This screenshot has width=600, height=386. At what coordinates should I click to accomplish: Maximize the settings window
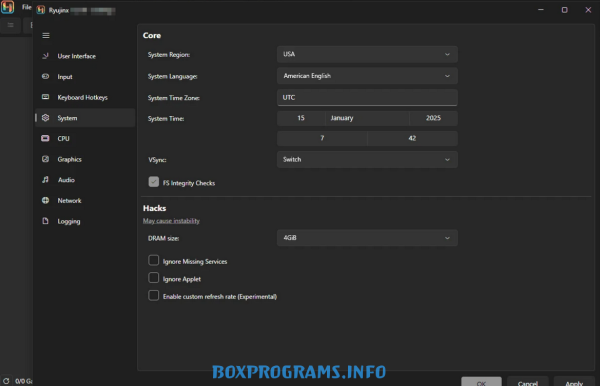coord(564,10)
